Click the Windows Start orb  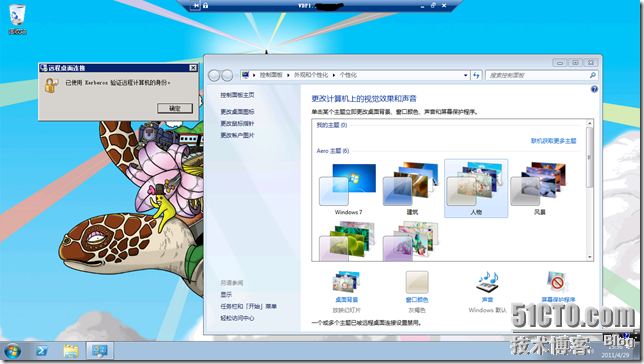click(x=12, y=352)
